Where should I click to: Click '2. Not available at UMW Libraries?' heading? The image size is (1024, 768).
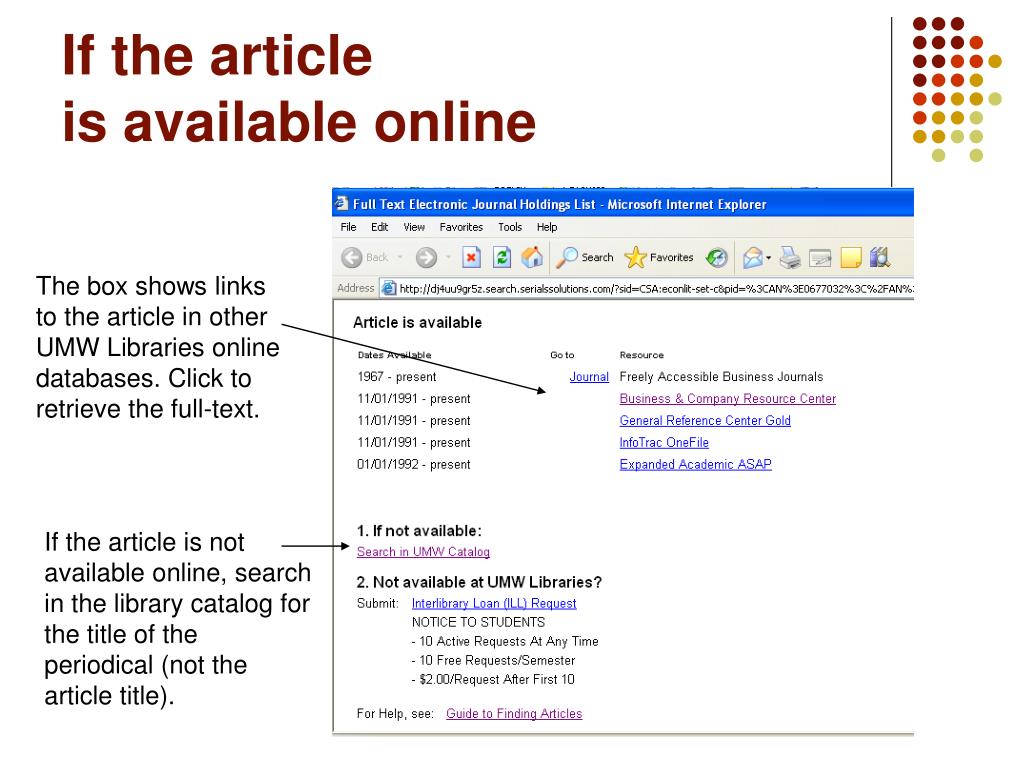tap(479, 582)
